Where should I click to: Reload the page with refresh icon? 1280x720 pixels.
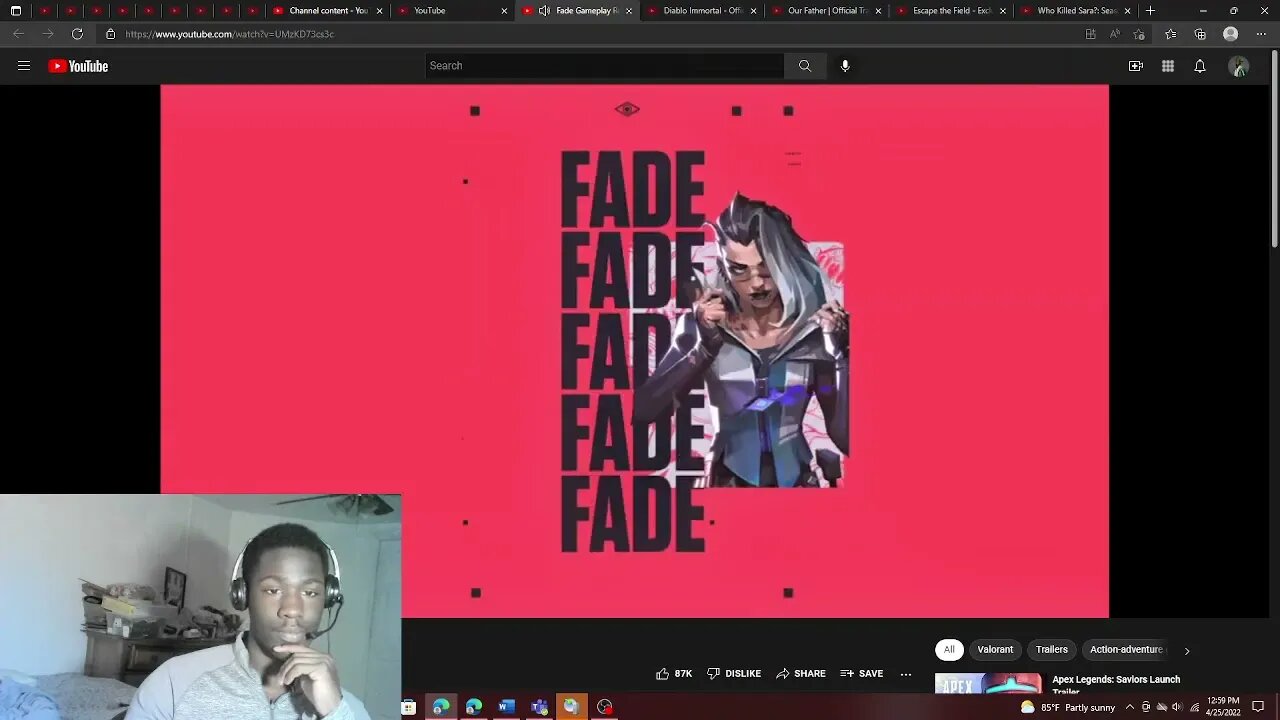[x=77, y=34]
